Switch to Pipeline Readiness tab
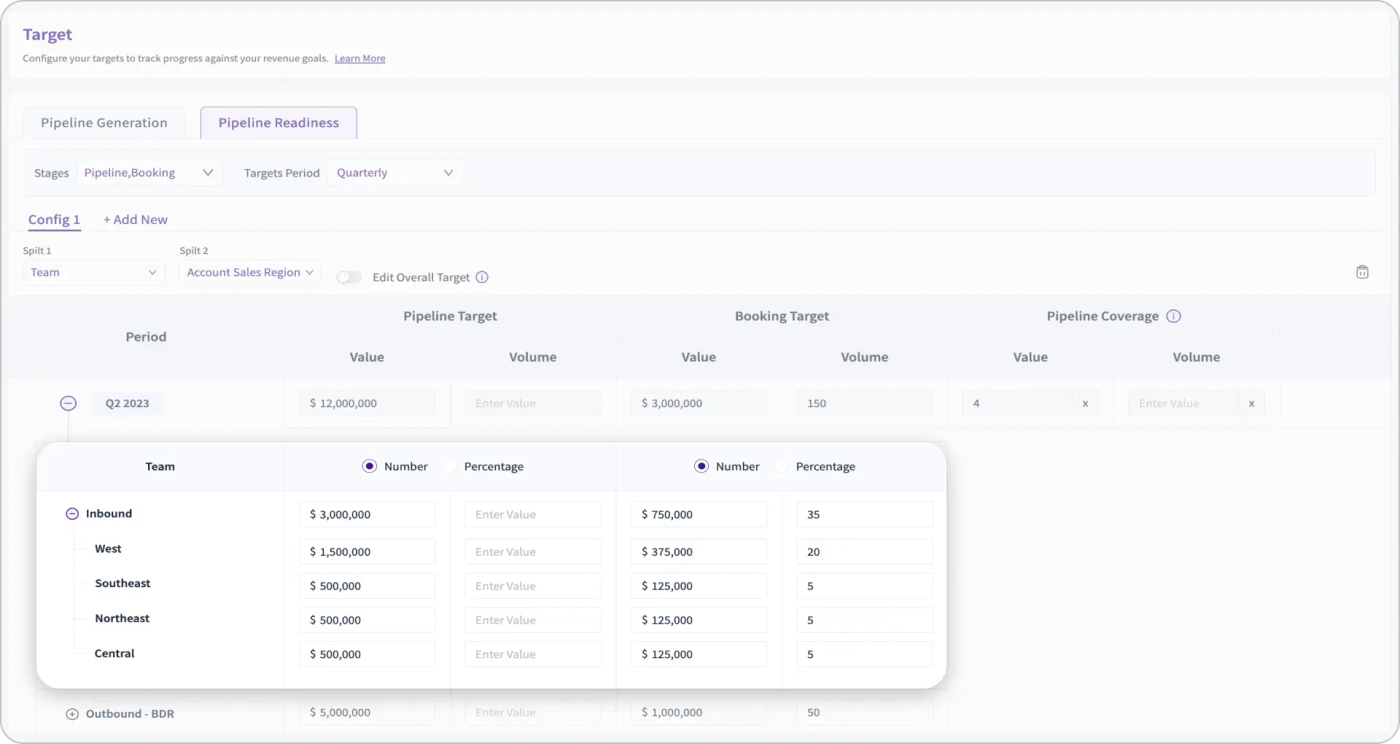Image resolution: width=1400 pixels, height=744 pixels. click(279, 123)
